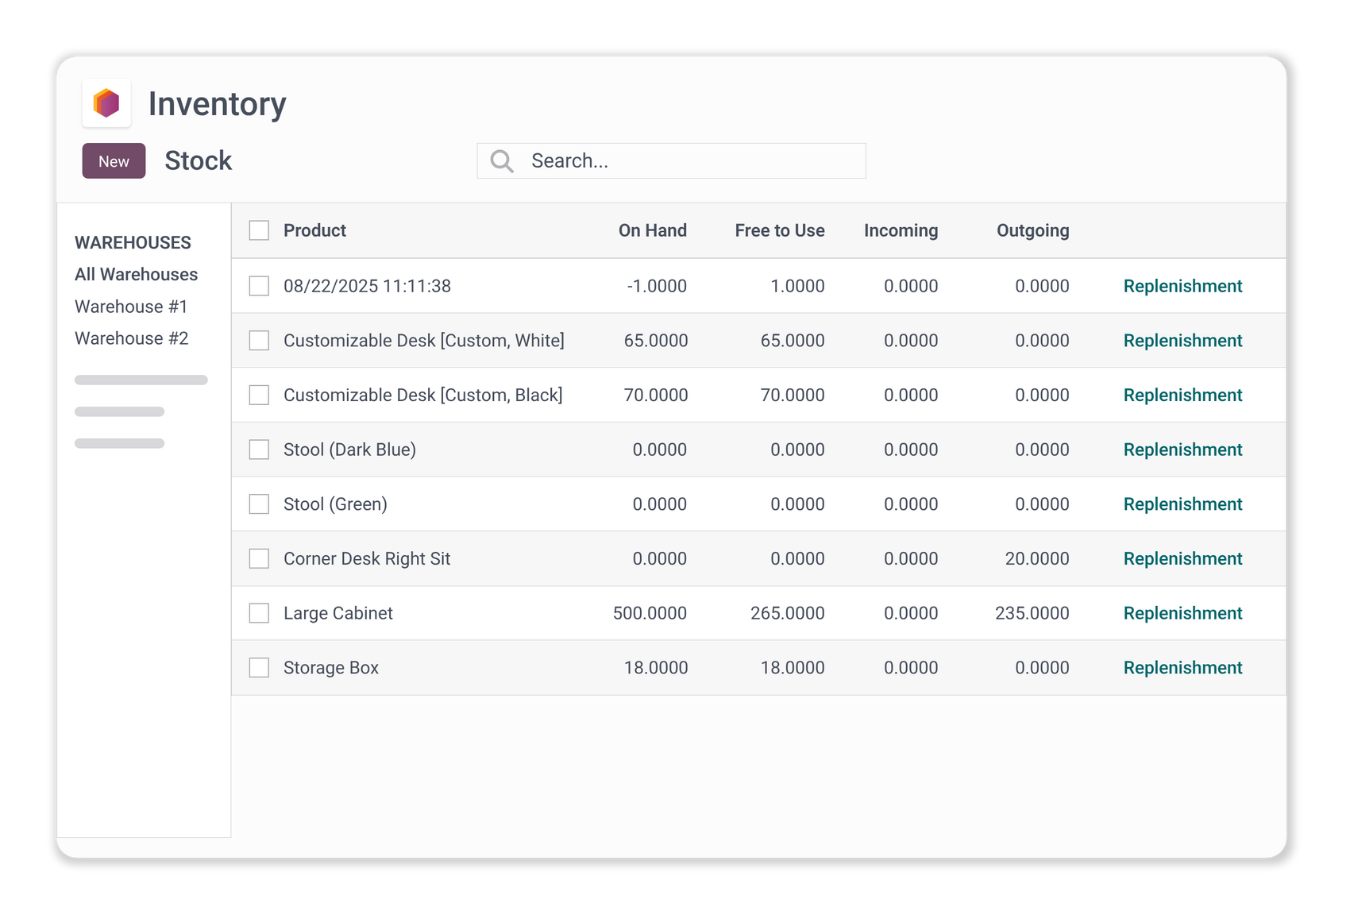Enable checkbox for Corner Desk Right Sit
This screenshot has height=900, width=1350.
[x=259, y=559]
